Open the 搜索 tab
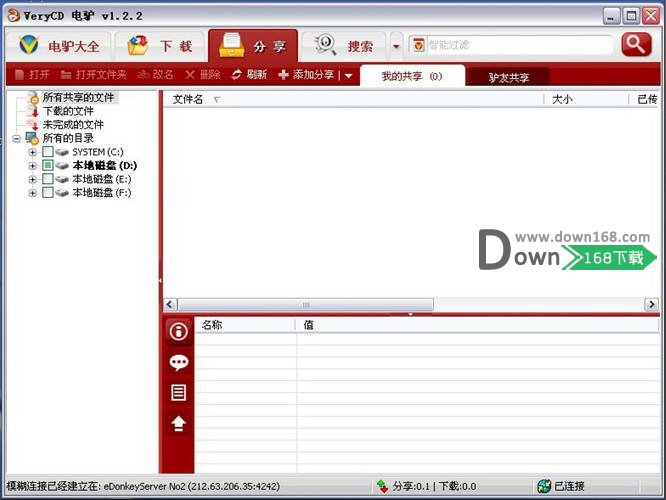Screen dimensions: 666x500 [x=343, y=46]
